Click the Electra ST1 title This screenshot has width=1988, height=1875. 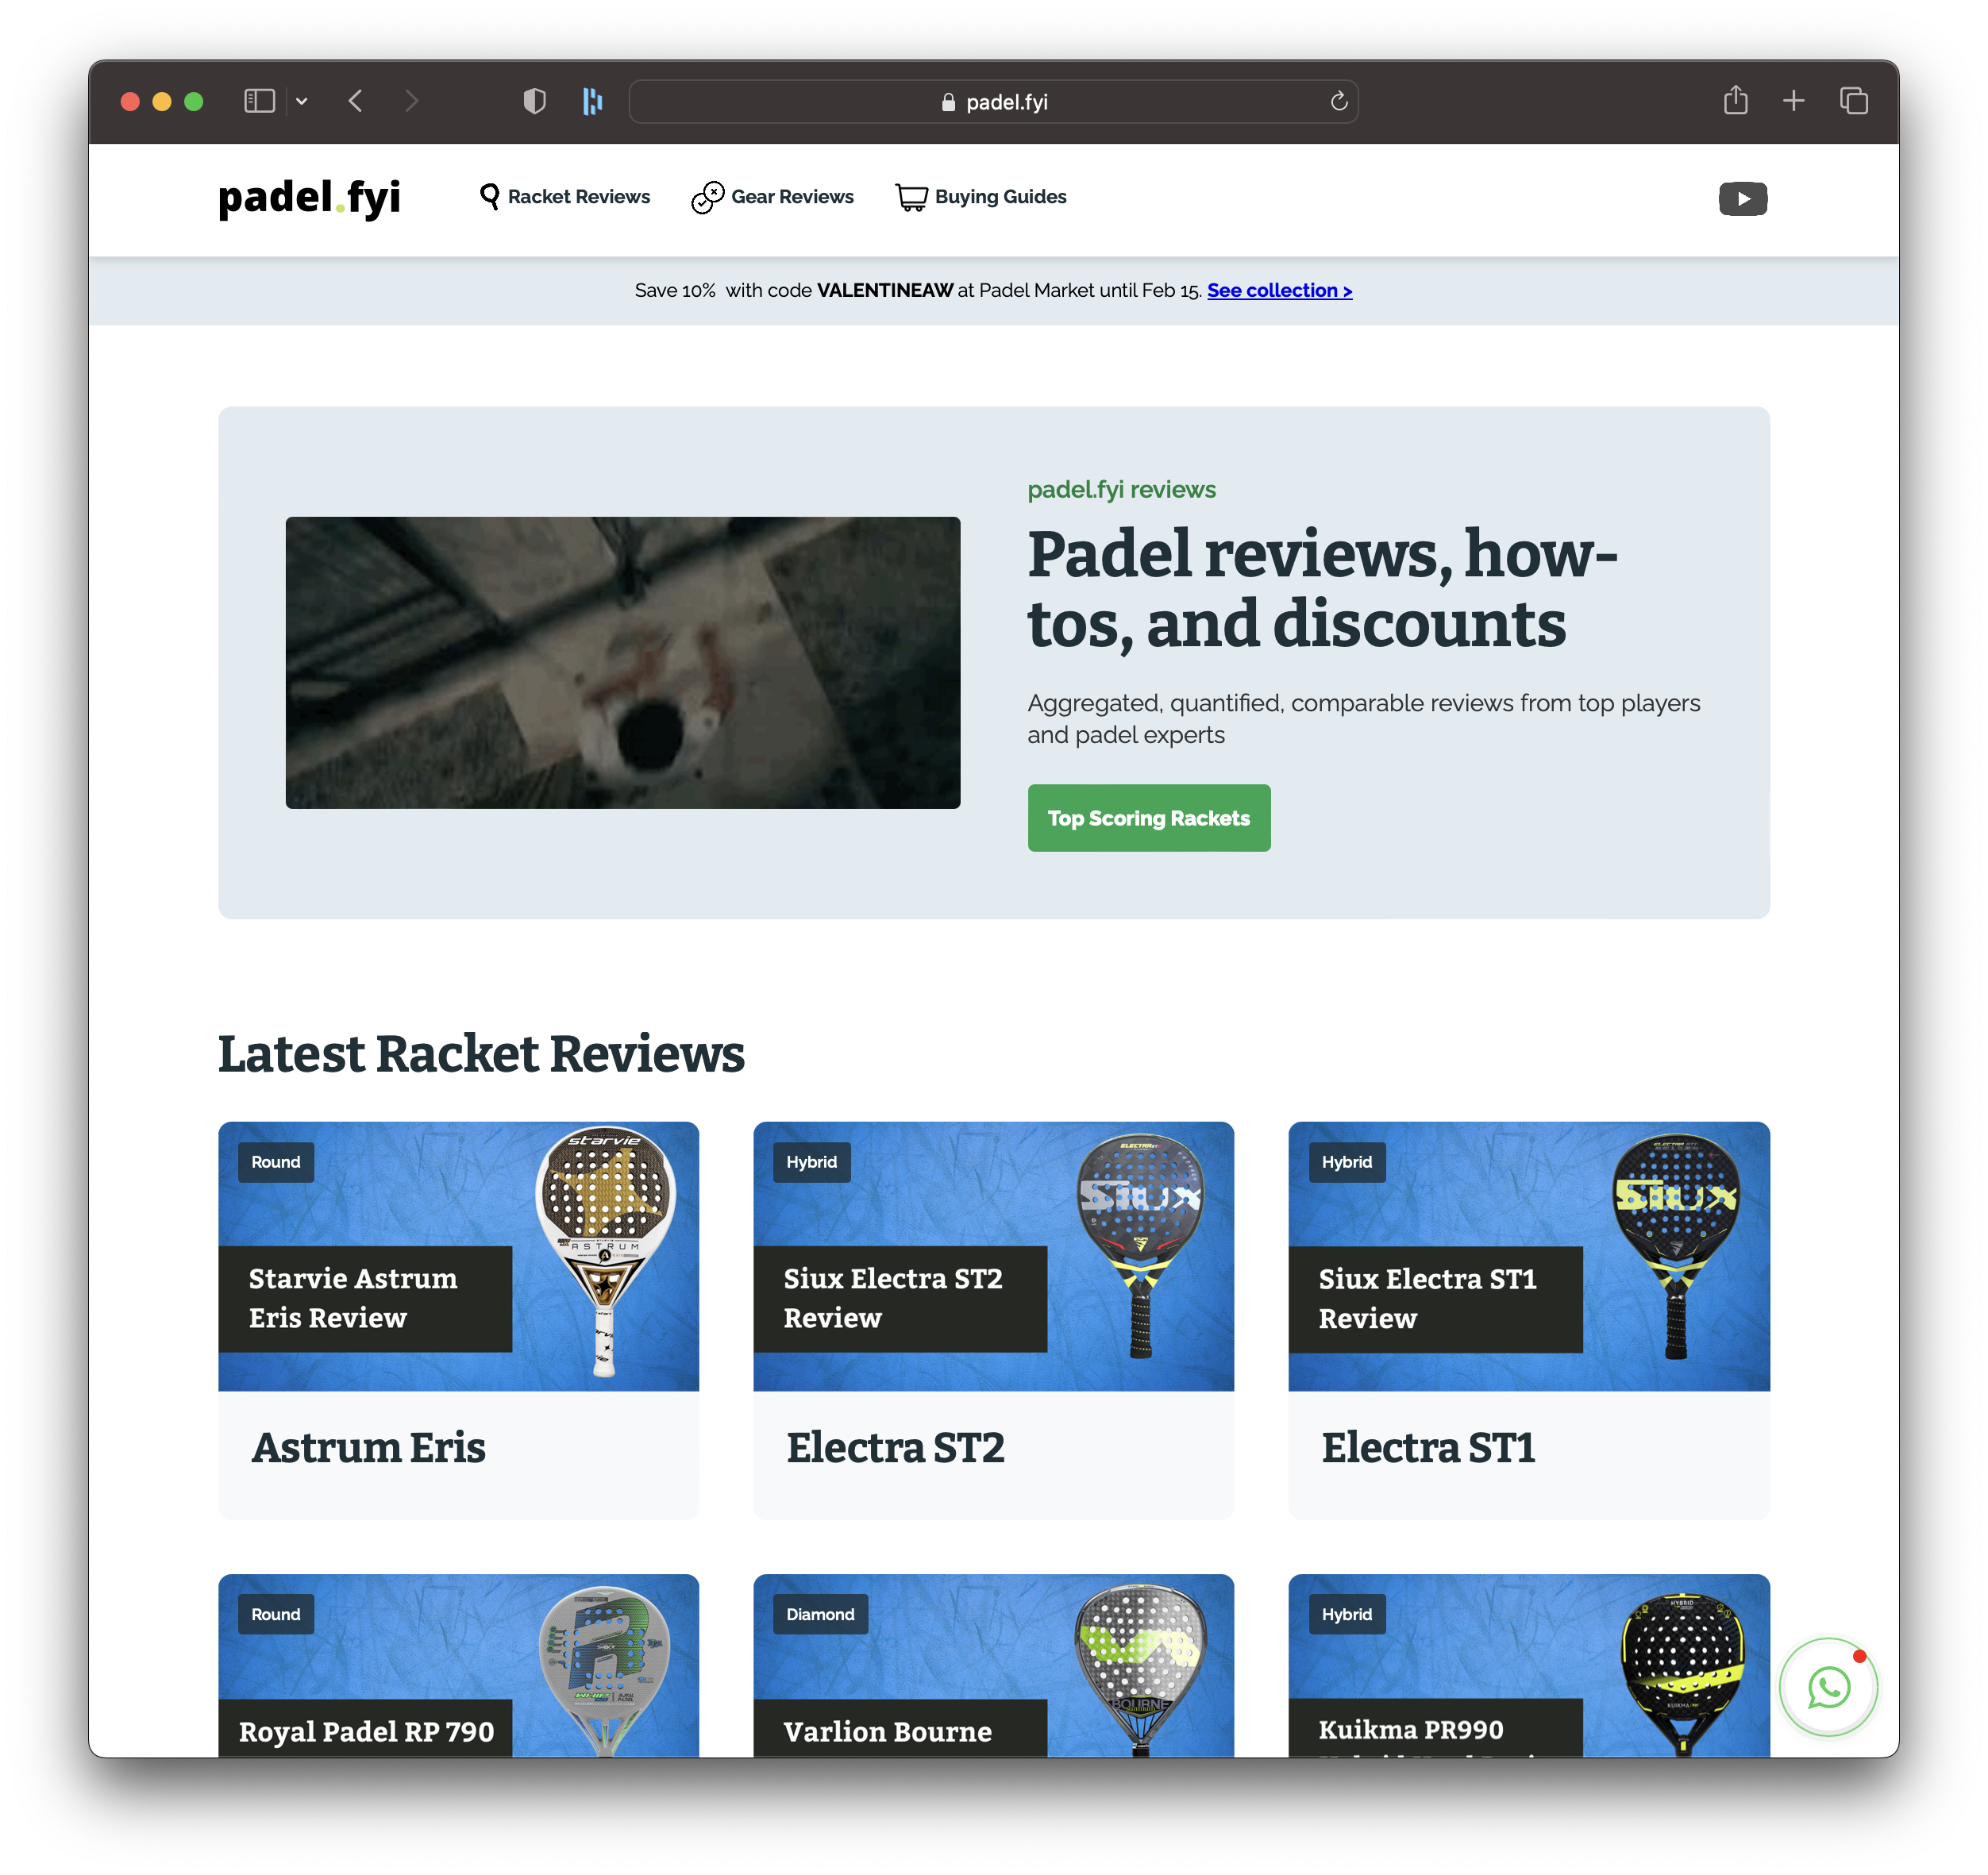tap(1428, 1448)
